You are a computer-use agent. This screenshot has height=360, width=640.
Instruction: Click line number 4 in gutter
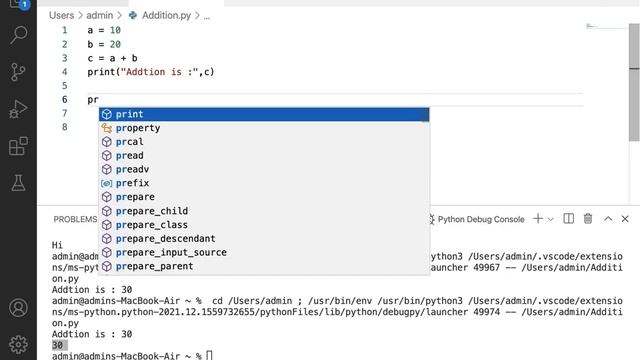[64, 72]
